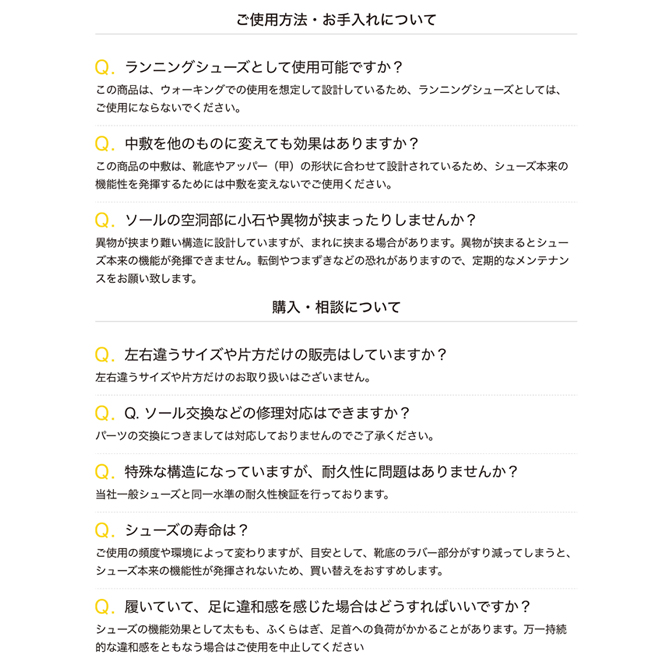Click the yellow Q icon beside the ランニングシューズ question
665x665 pixels.
[x=104, y=67]
